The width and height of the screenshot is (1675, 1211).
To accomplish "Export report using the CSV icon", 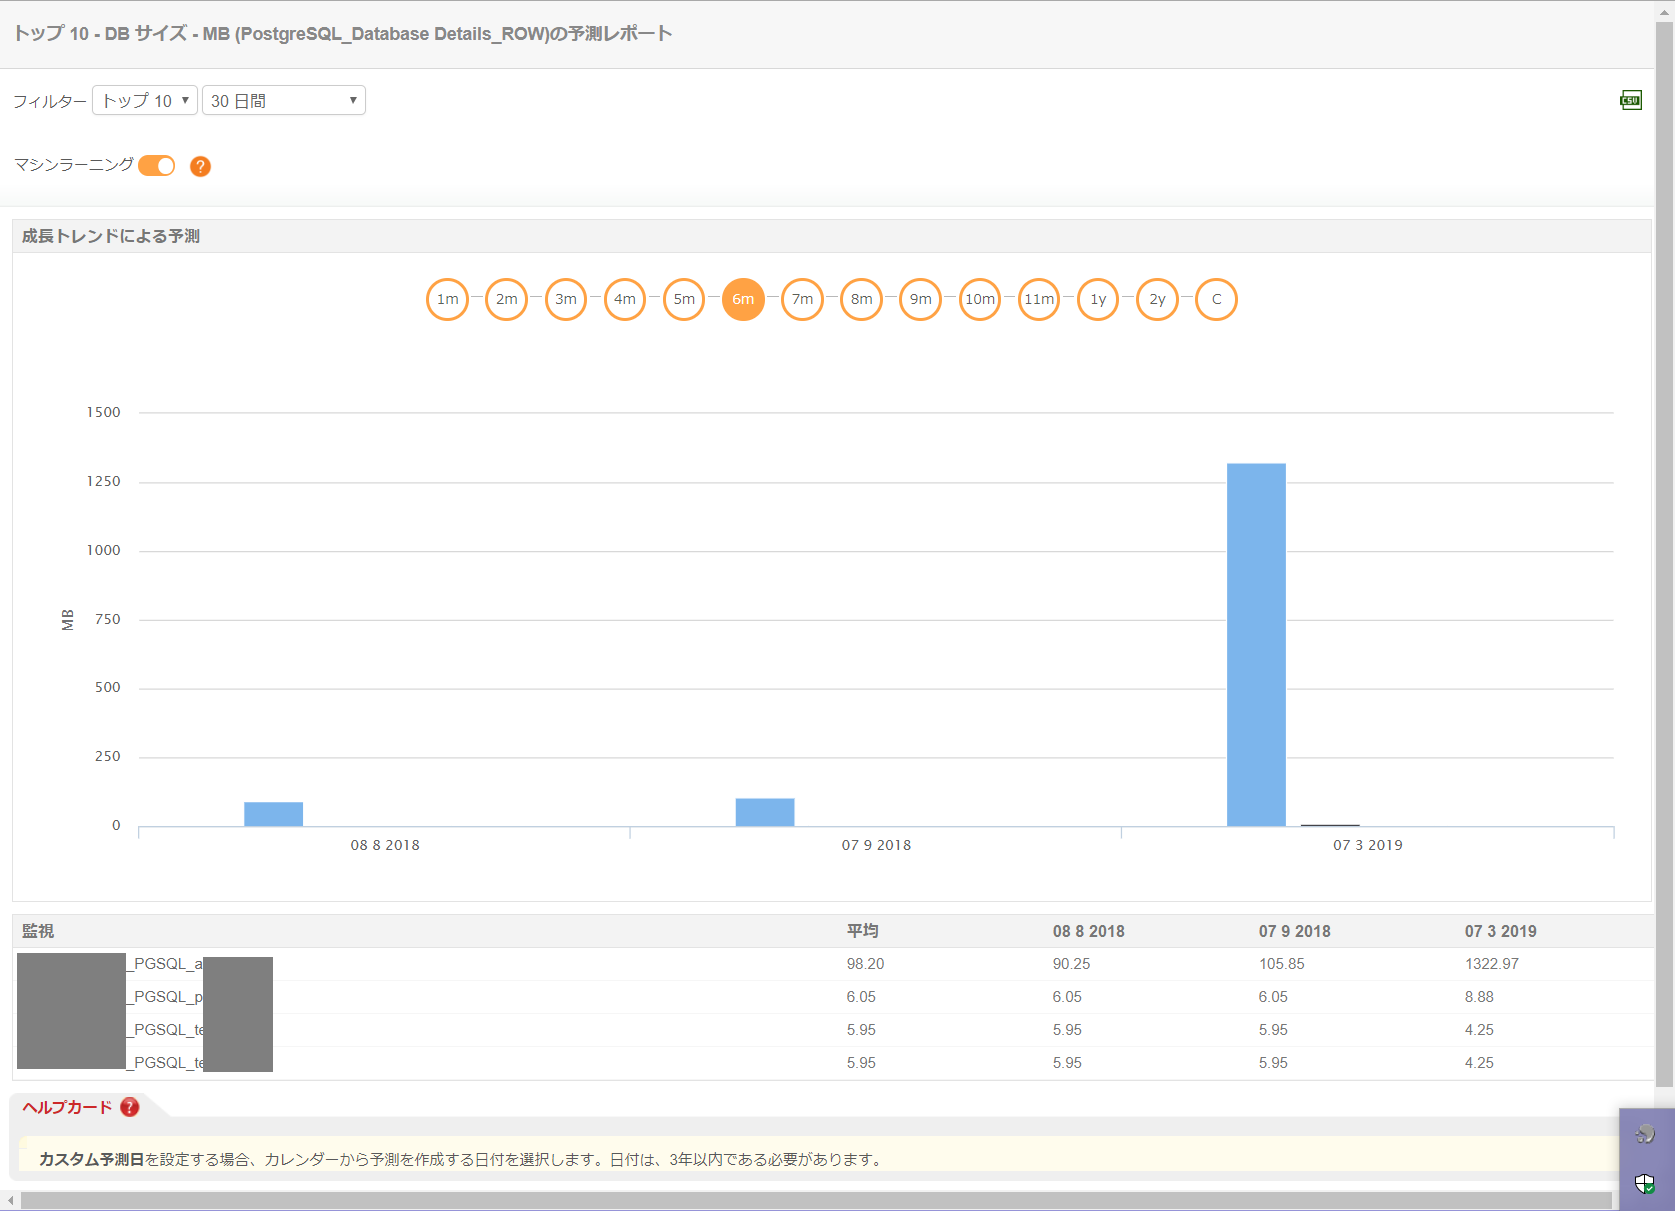I will [1630, 100].
